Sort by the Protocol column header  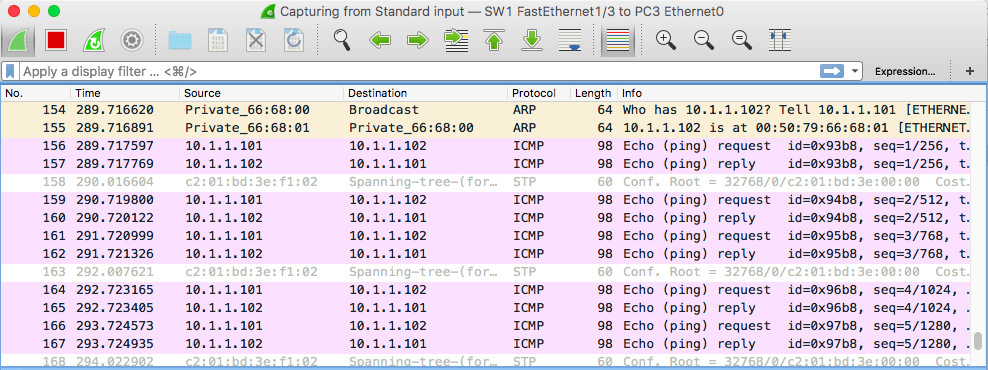(x=539, y=93)
